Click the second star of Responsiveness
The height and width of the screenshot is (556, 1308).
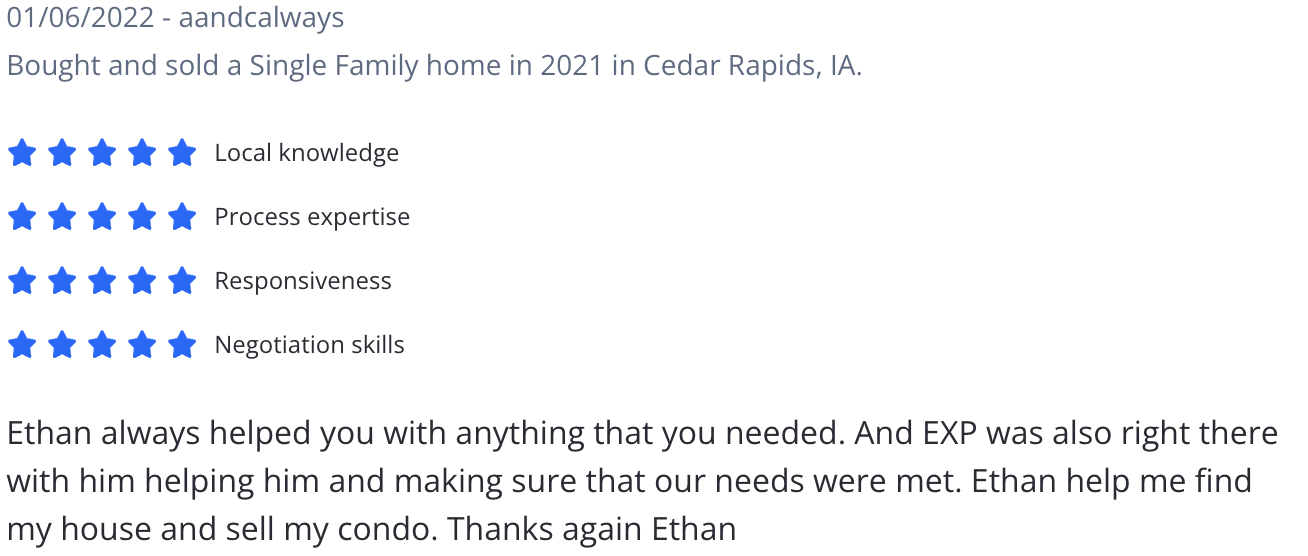pos(62,281)
